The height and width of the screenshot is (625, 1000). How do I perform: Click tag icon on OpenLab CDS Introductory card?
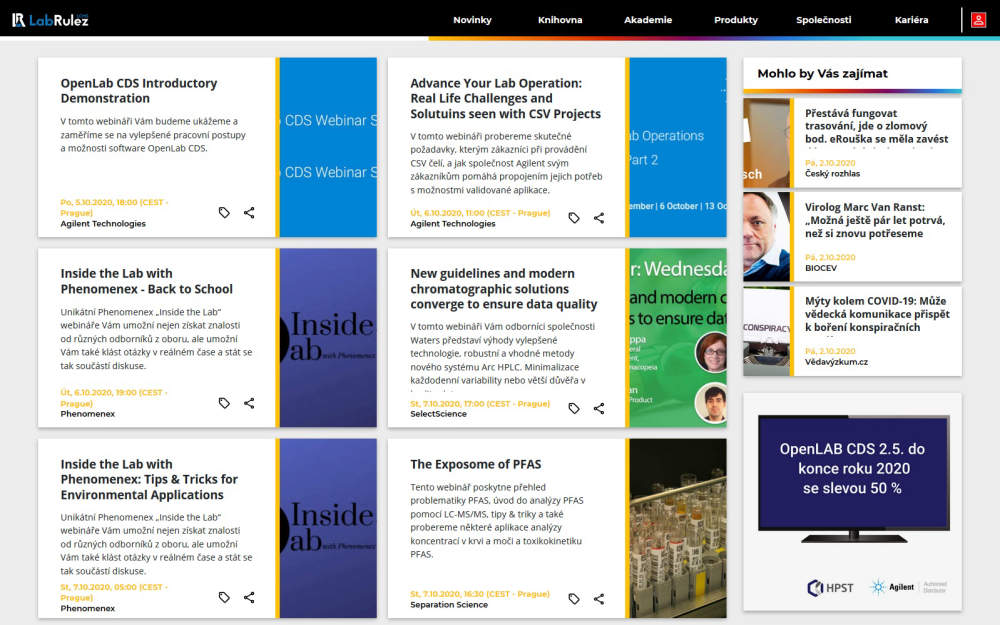tap(224, 212)
